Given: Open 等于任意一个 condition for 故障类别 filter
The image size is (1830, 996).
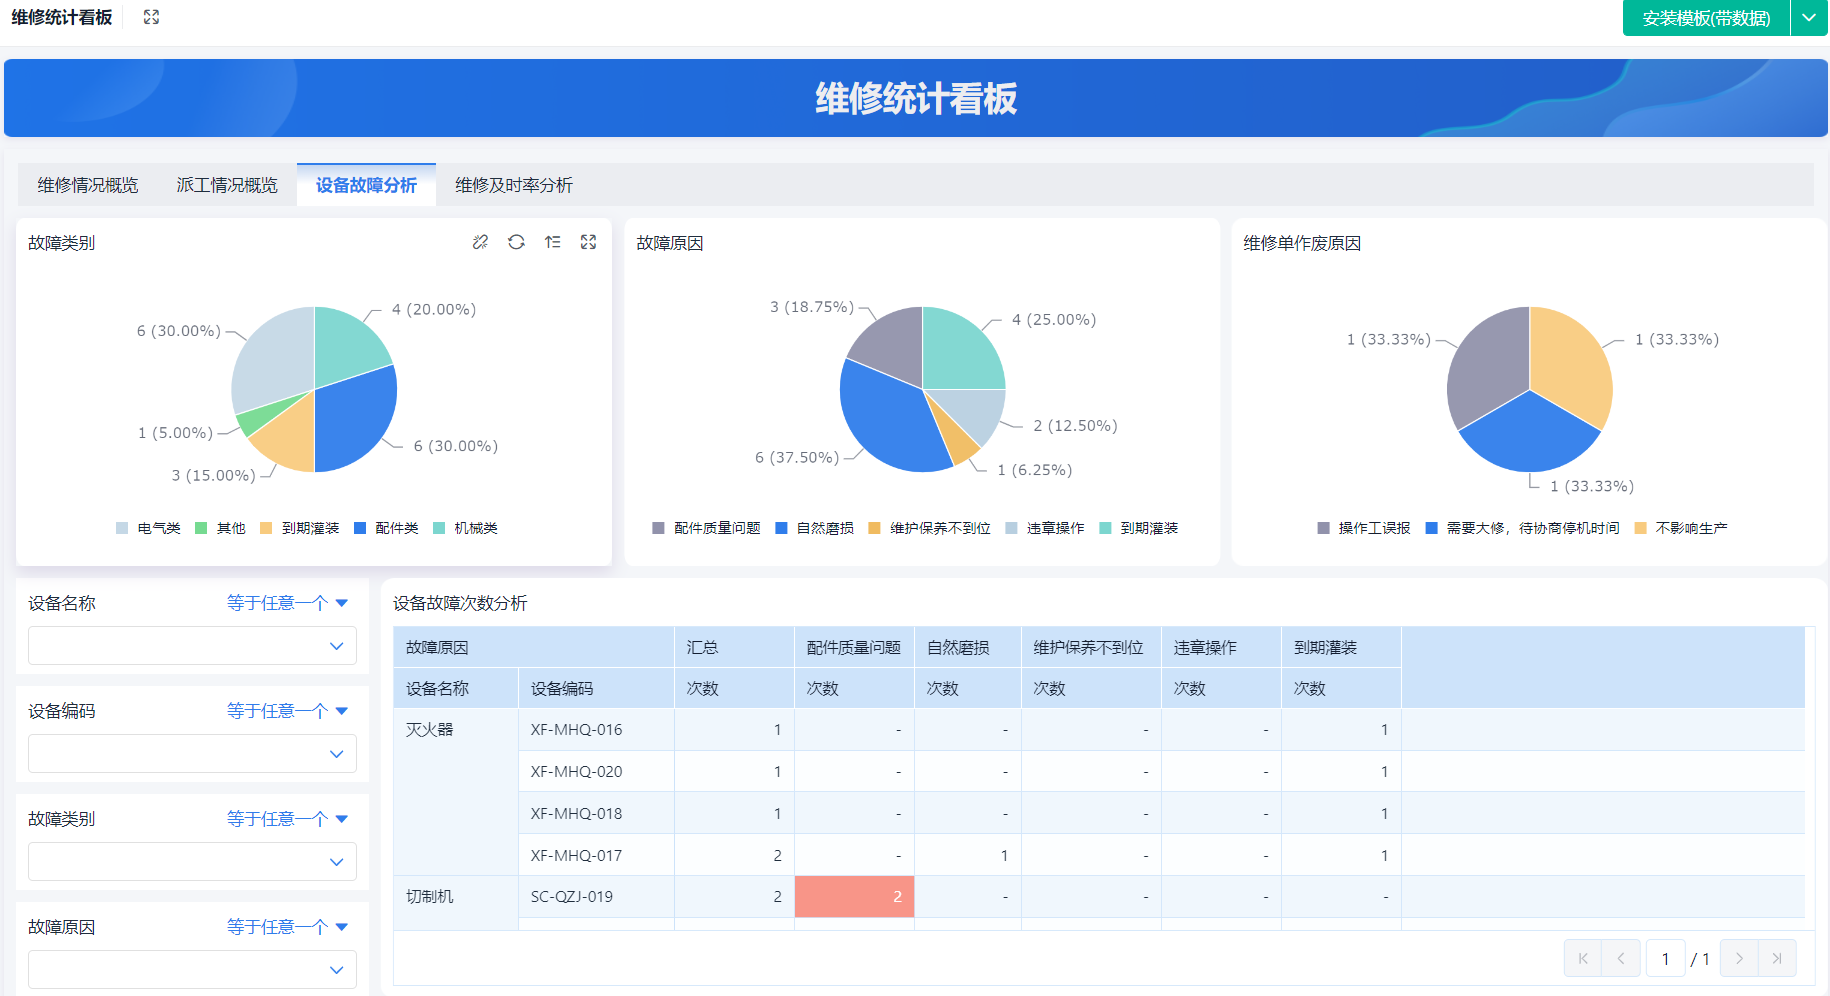Looking at the screenshot, I should (287, 819).
